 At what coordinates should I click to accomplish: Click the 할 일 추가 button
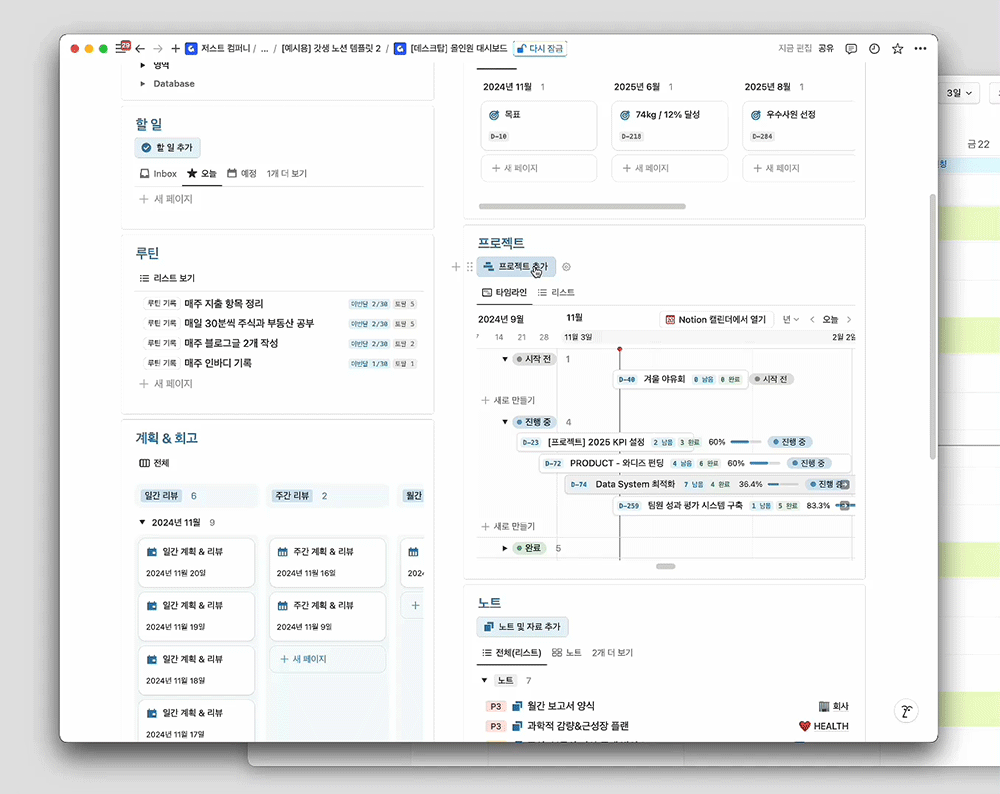pyautogui.click(x=168, y=148)
